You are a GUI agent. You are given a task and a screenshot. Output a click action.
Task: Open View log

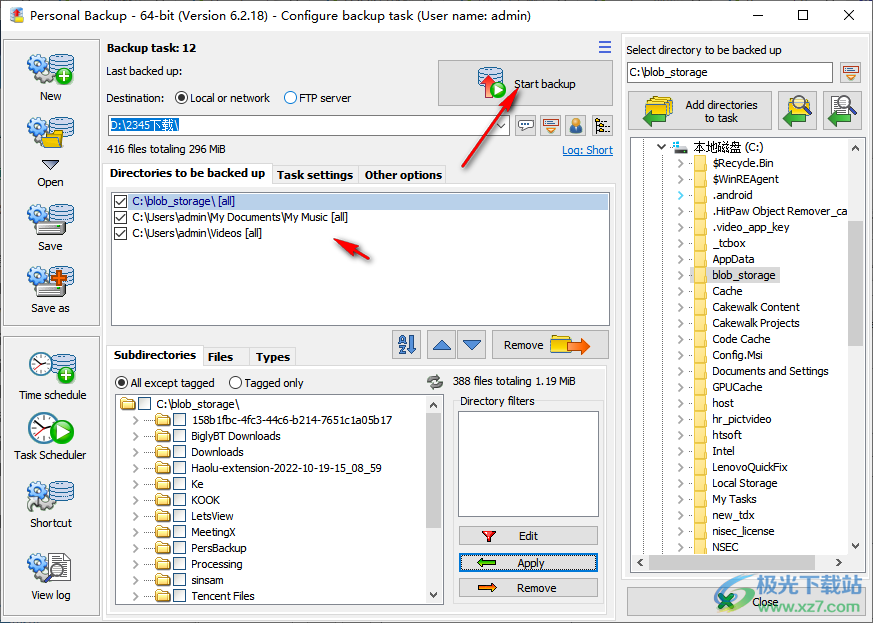(x=51, y=577)
